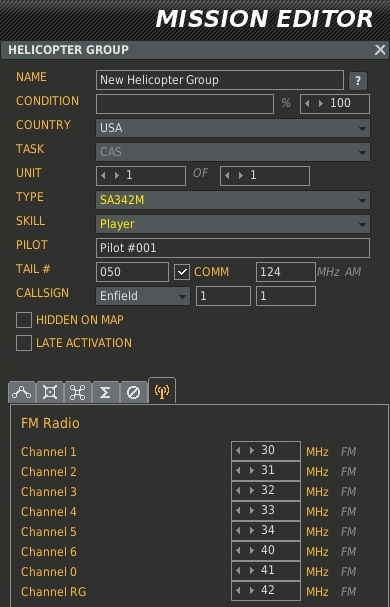The image size is (390, 607).
Task: Increase total units count right arrow
Action: (241, 176)
